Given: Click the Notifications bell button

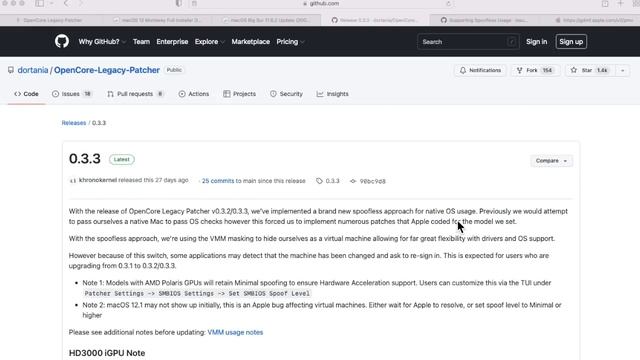Looking at the screenshot, I should click(480, 70).
